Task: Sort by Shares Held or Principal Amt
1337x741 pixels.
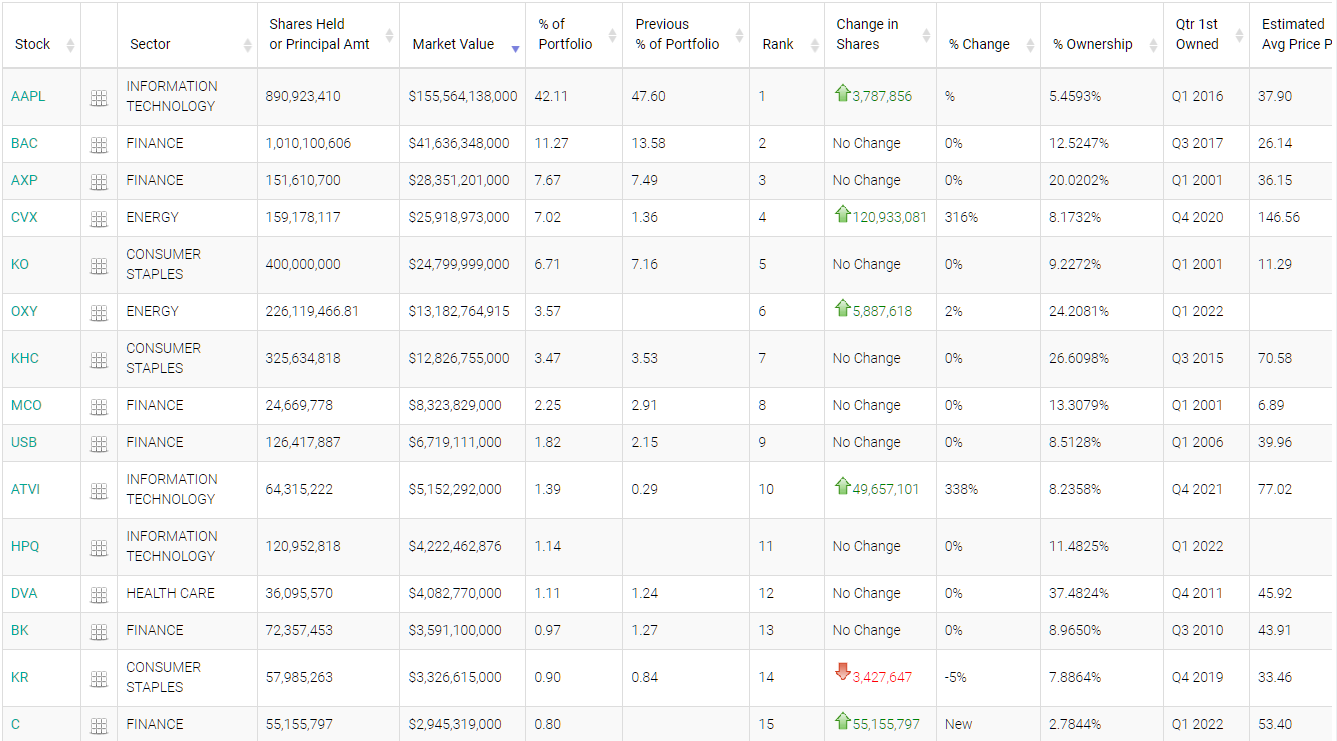Action: pos(328,35)
